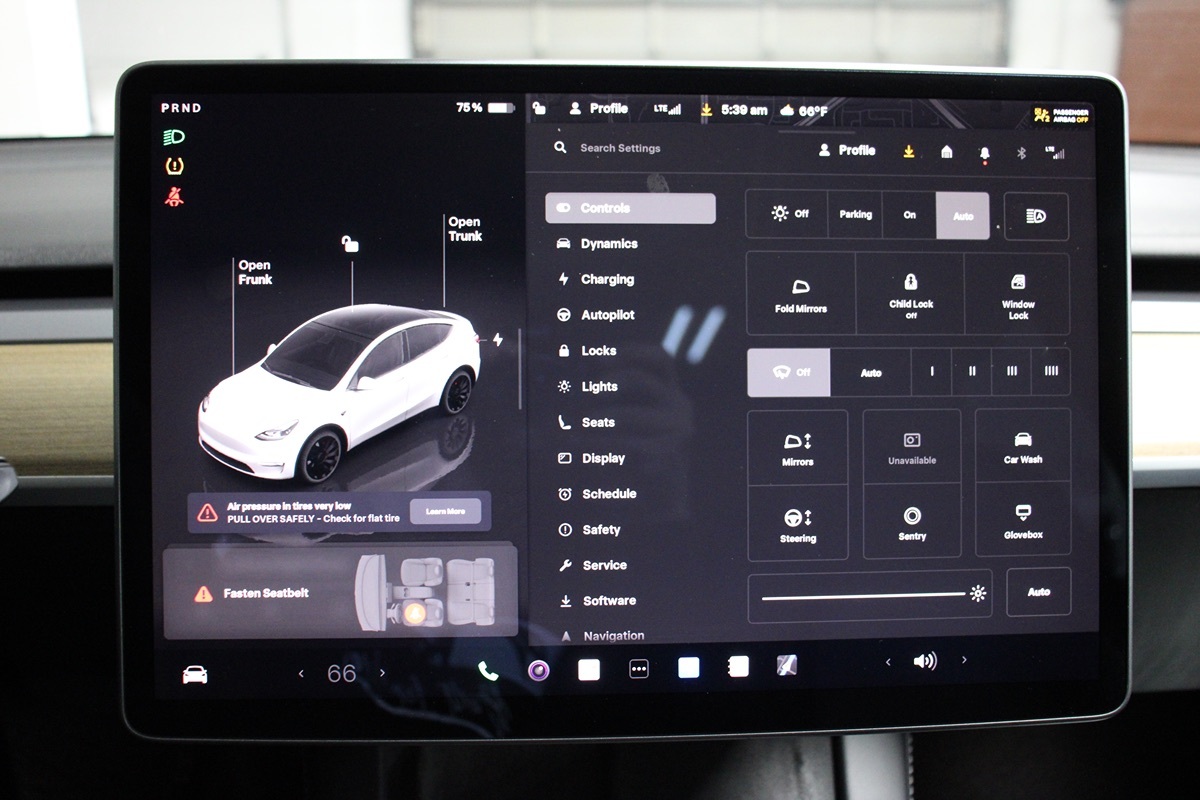Decrease cabin temperature with left chevron
Image resolution: width=1200 pixels, height=800 pixels.
pos(301,674)
